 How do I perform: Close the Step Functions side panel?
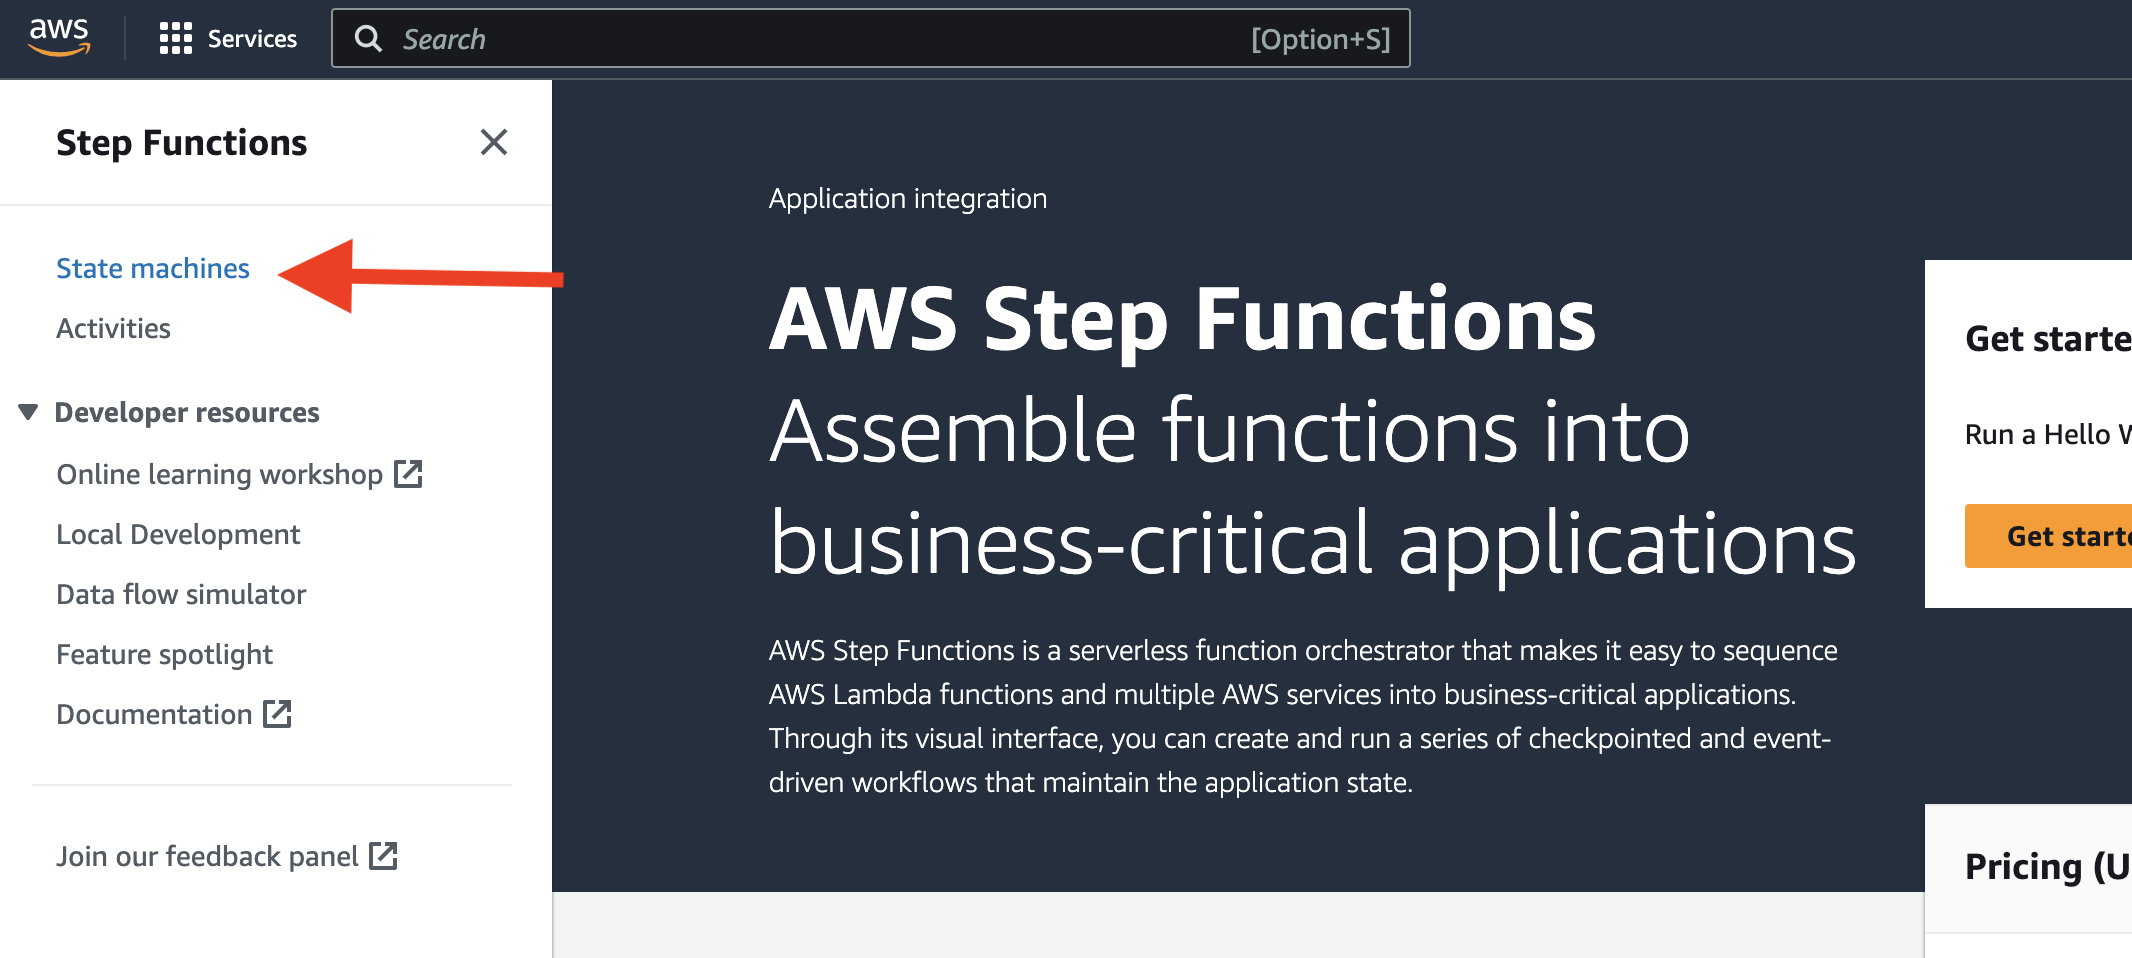(494, 142)
